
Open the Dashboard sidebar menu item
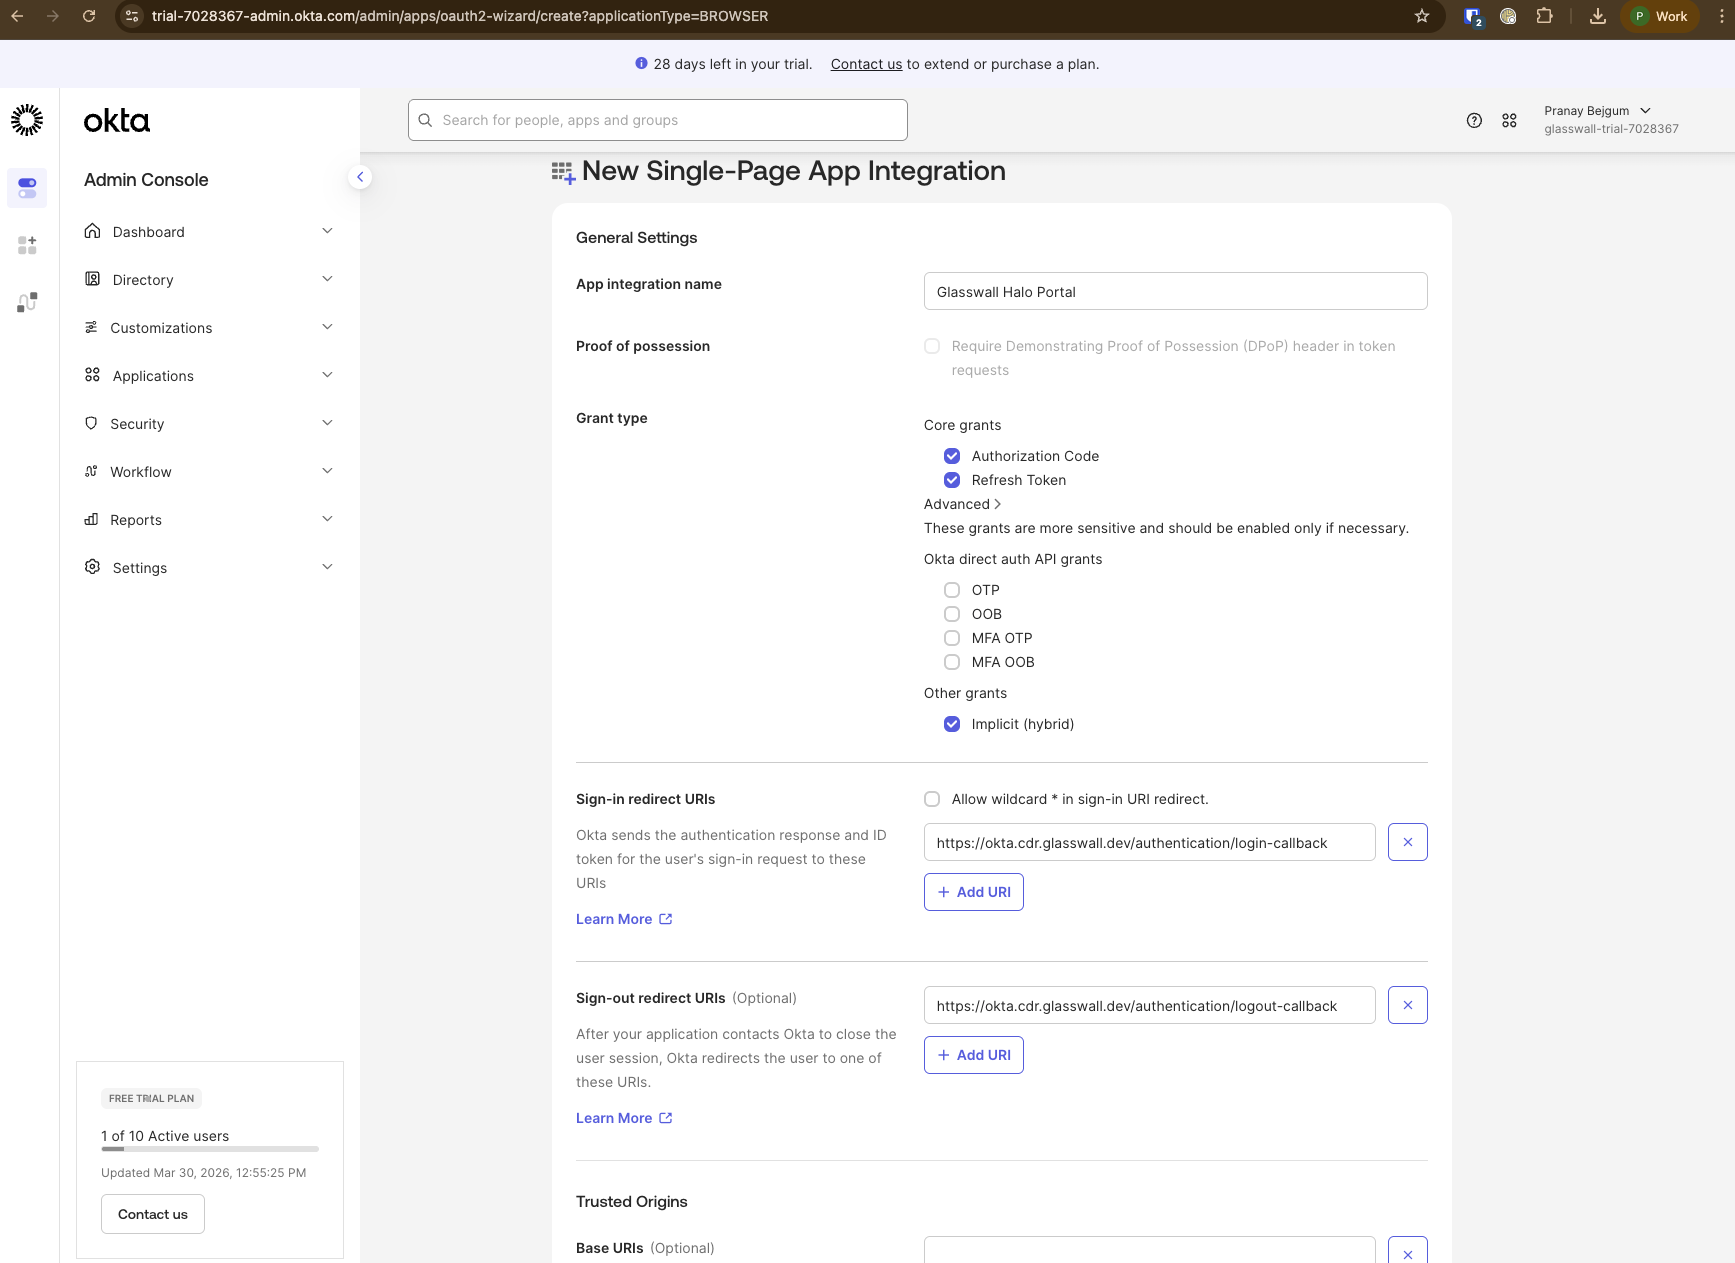click(210, 231)
